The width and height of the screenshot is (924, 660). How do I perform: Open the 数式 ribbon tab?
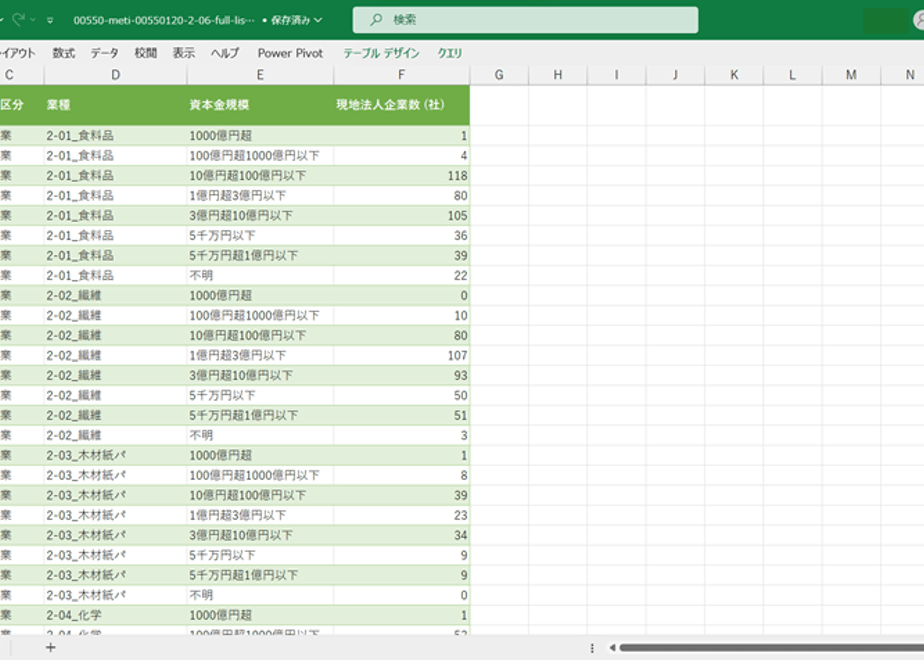pyautogui.click(x=64, y=53)
